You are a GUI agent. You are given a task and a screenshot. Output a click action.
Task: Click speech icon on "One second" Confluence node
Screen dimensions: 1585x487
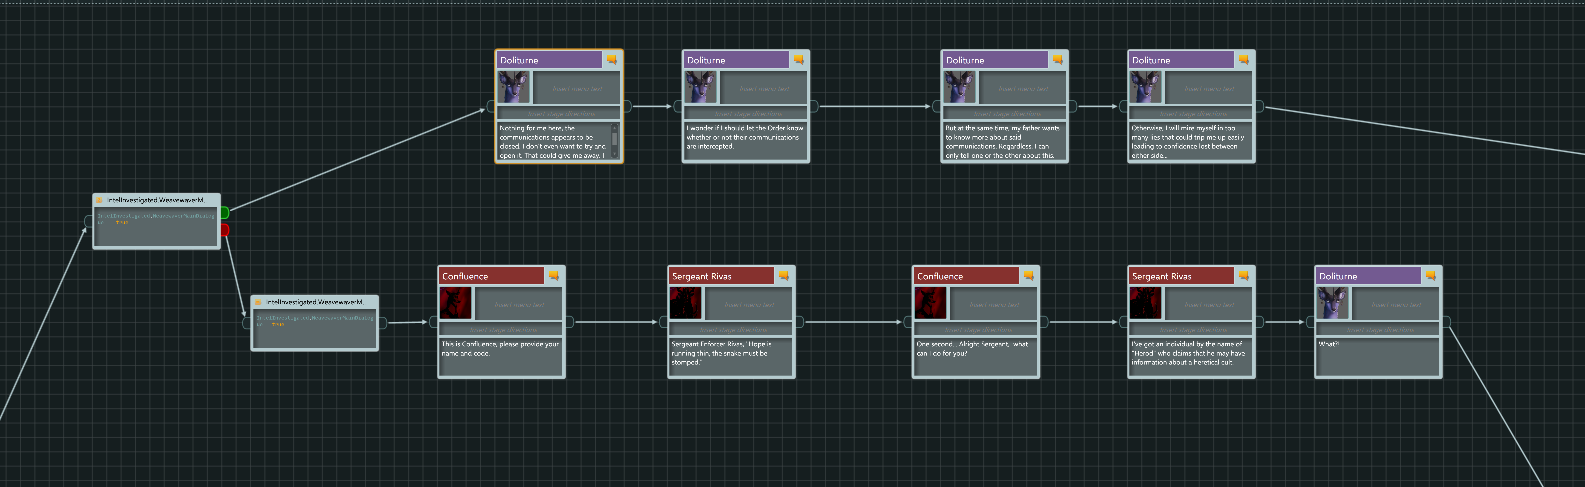pyautogui.click(x=1028, y=276)
